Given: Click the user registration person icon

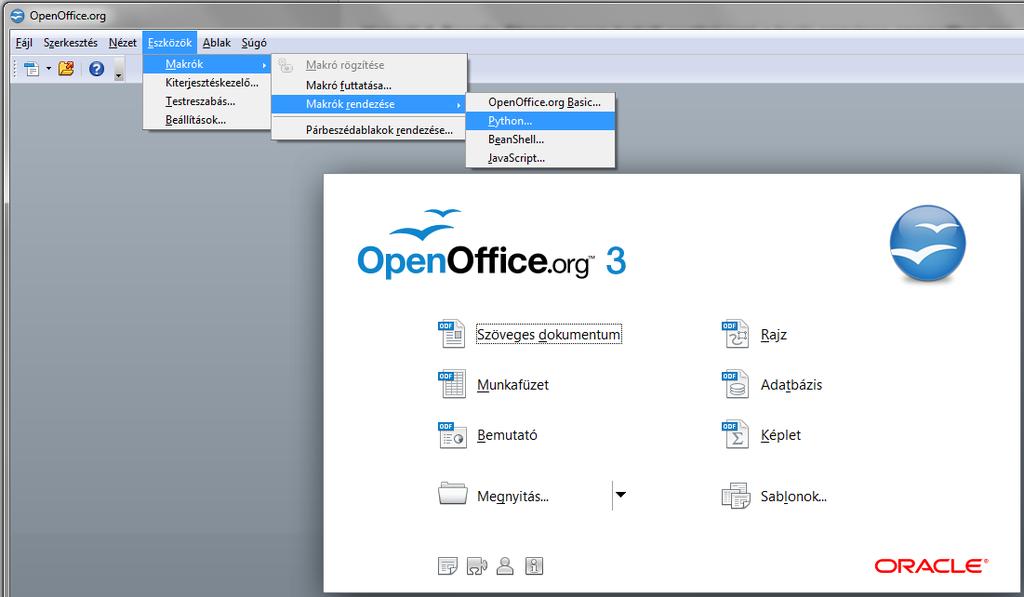Looking at the screenshot, I should tap(505, 566).
